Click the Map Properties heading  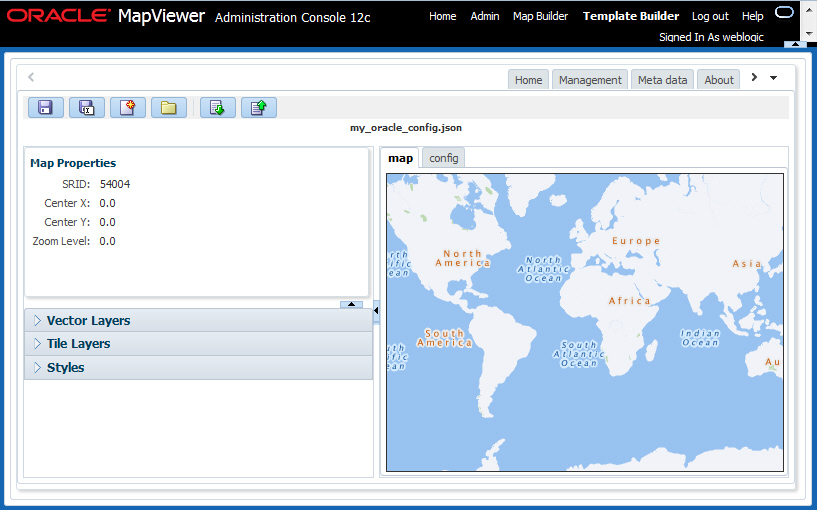click(x=73, y=163)
